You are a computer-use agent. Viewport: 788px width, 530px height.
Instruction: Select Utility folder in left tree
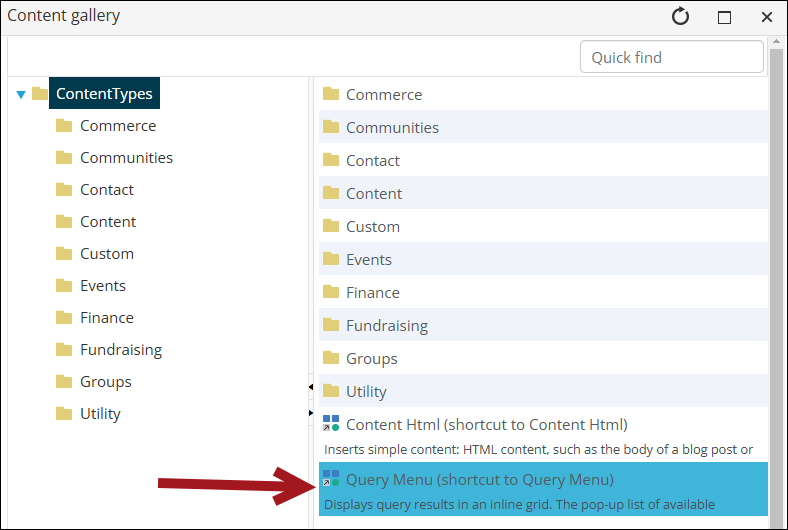[x=101, y=414]
